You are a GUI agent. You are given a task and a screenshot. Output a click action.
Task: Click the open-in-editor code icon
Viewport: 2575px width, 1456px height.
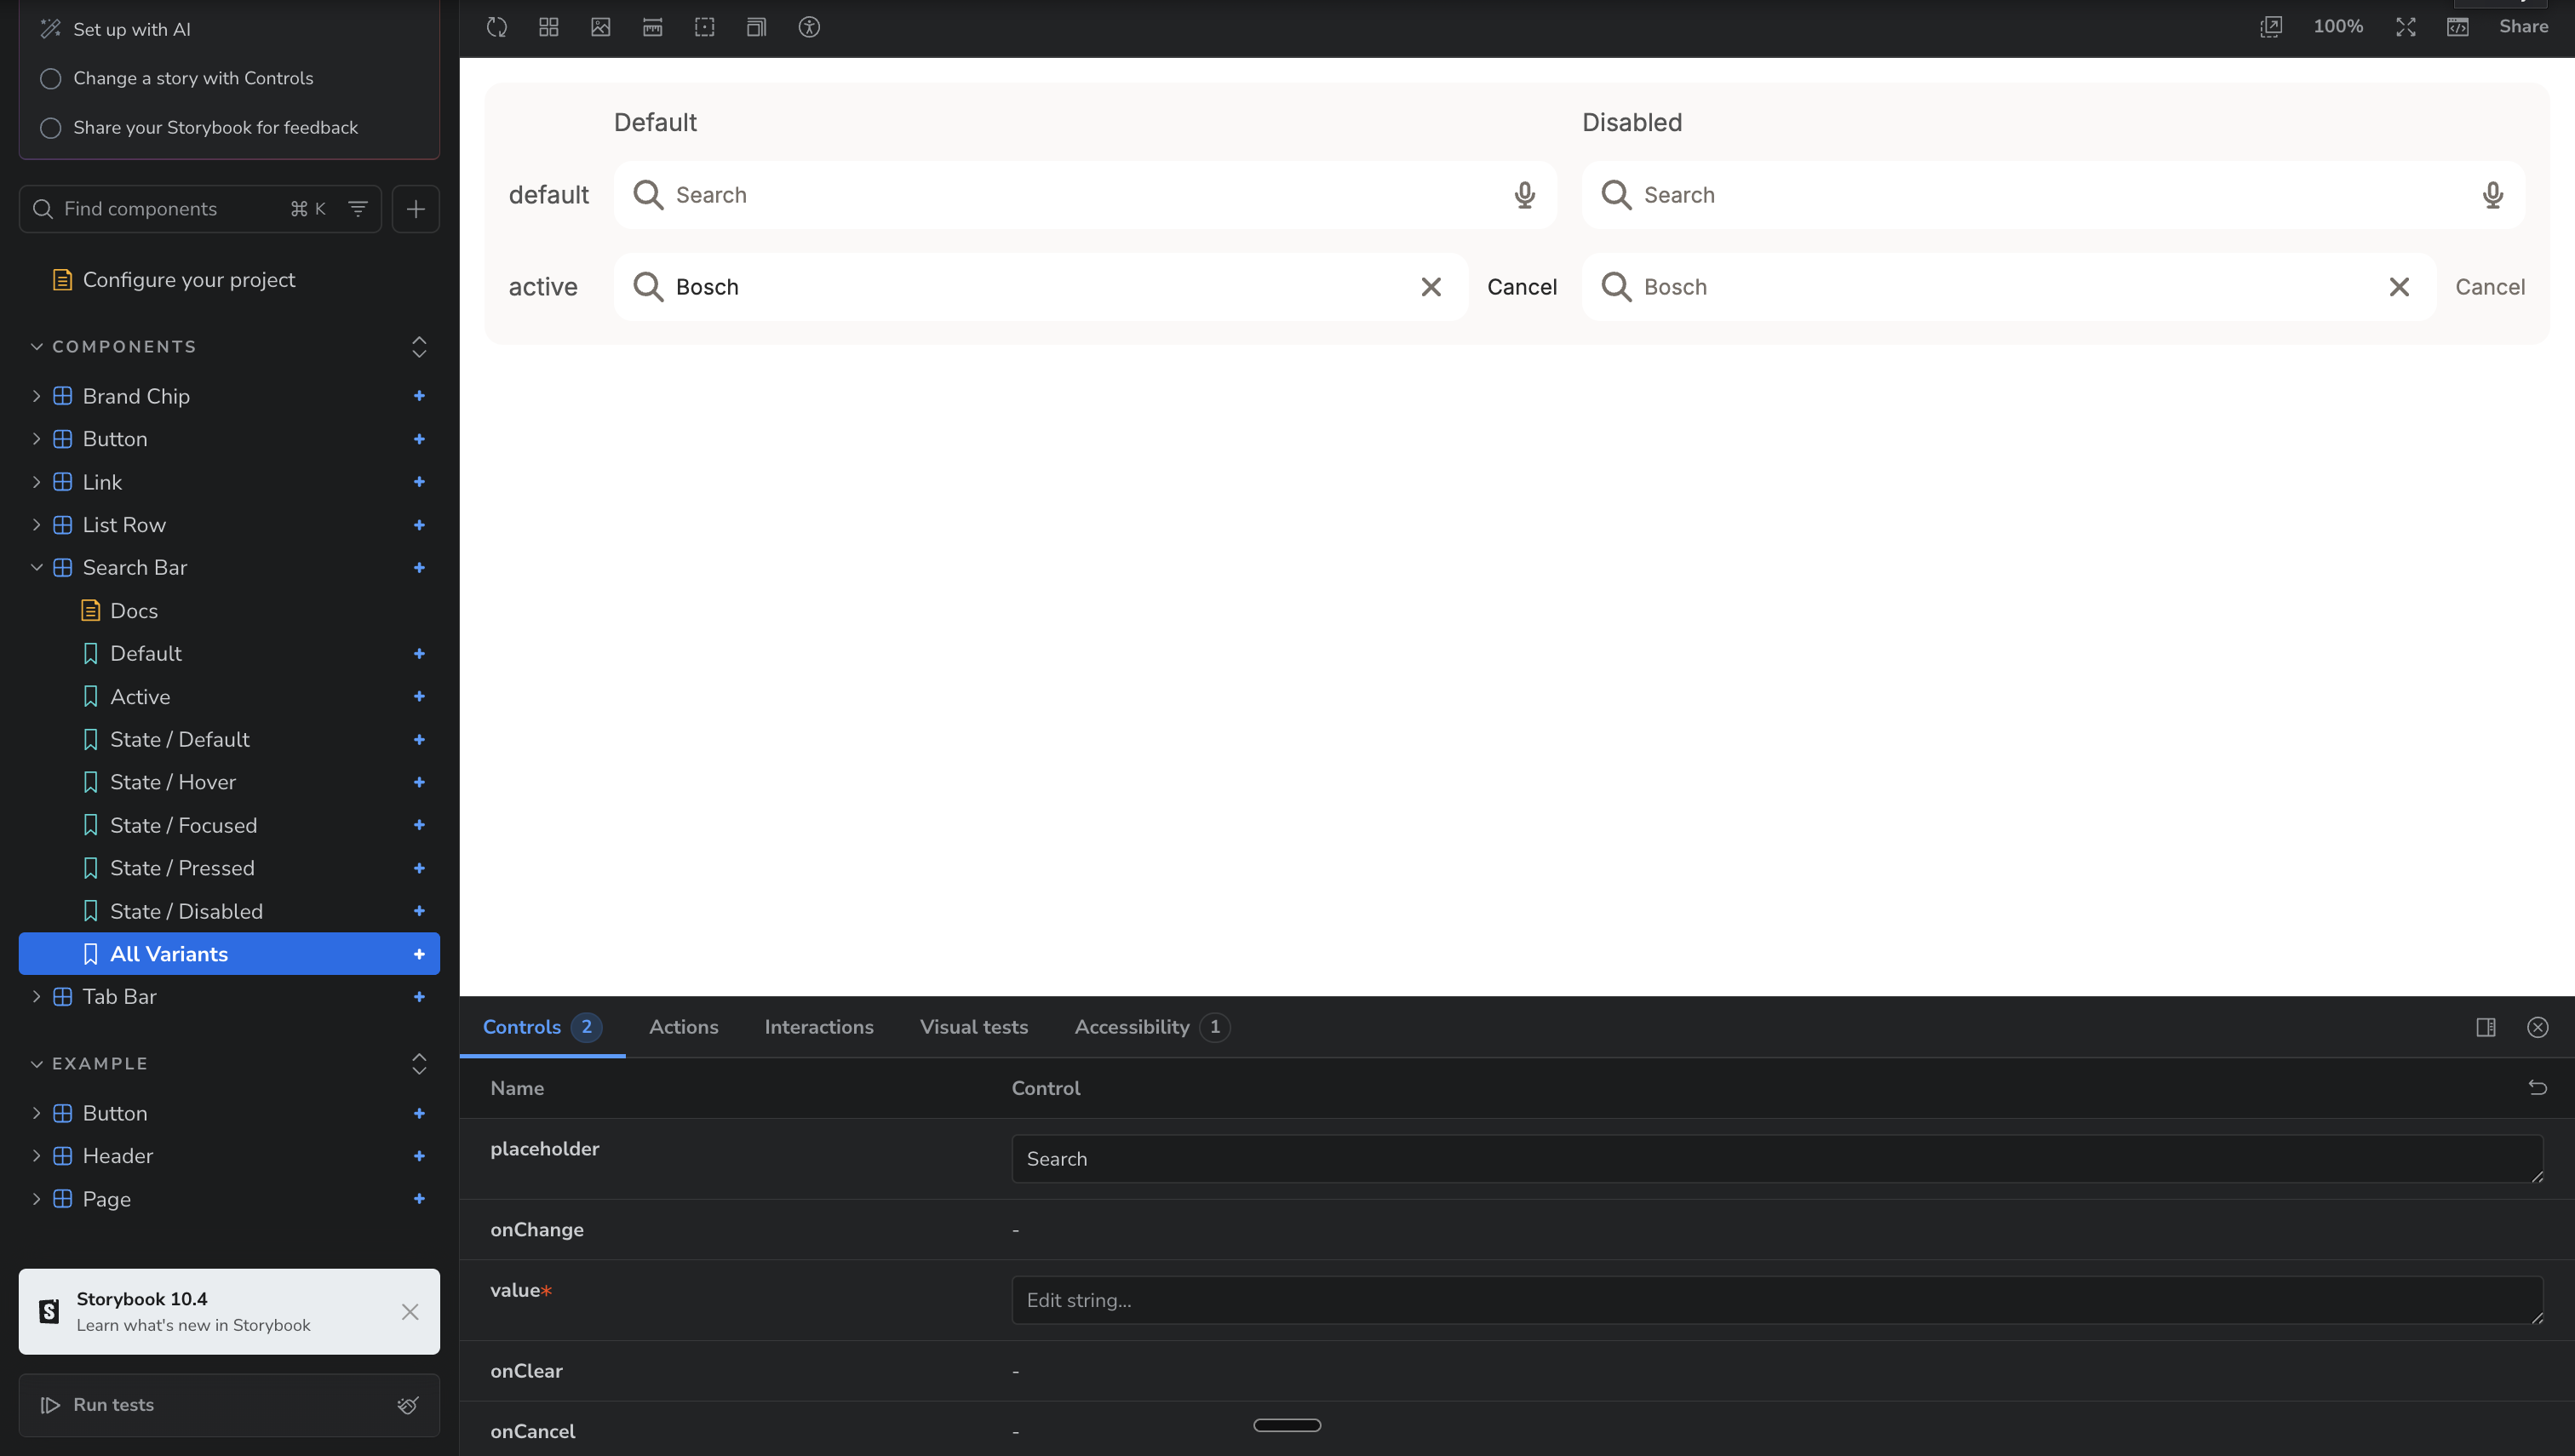tap(2458, 27)
